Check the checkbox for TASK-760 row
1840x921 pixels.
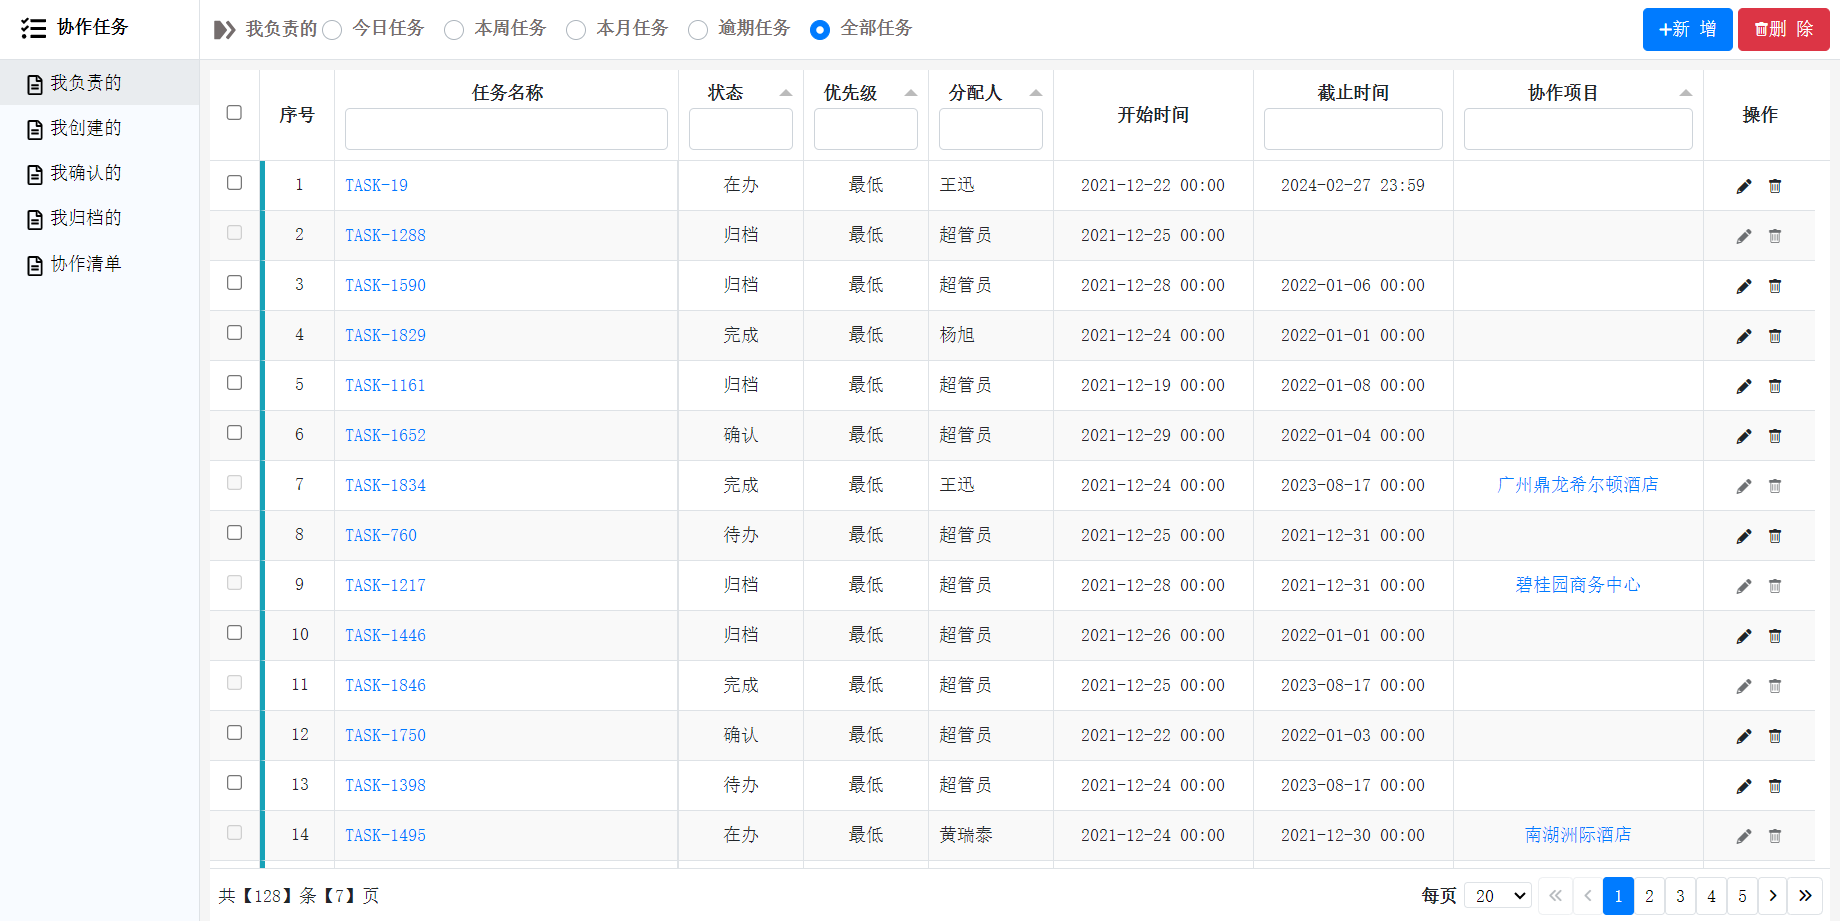234,532
